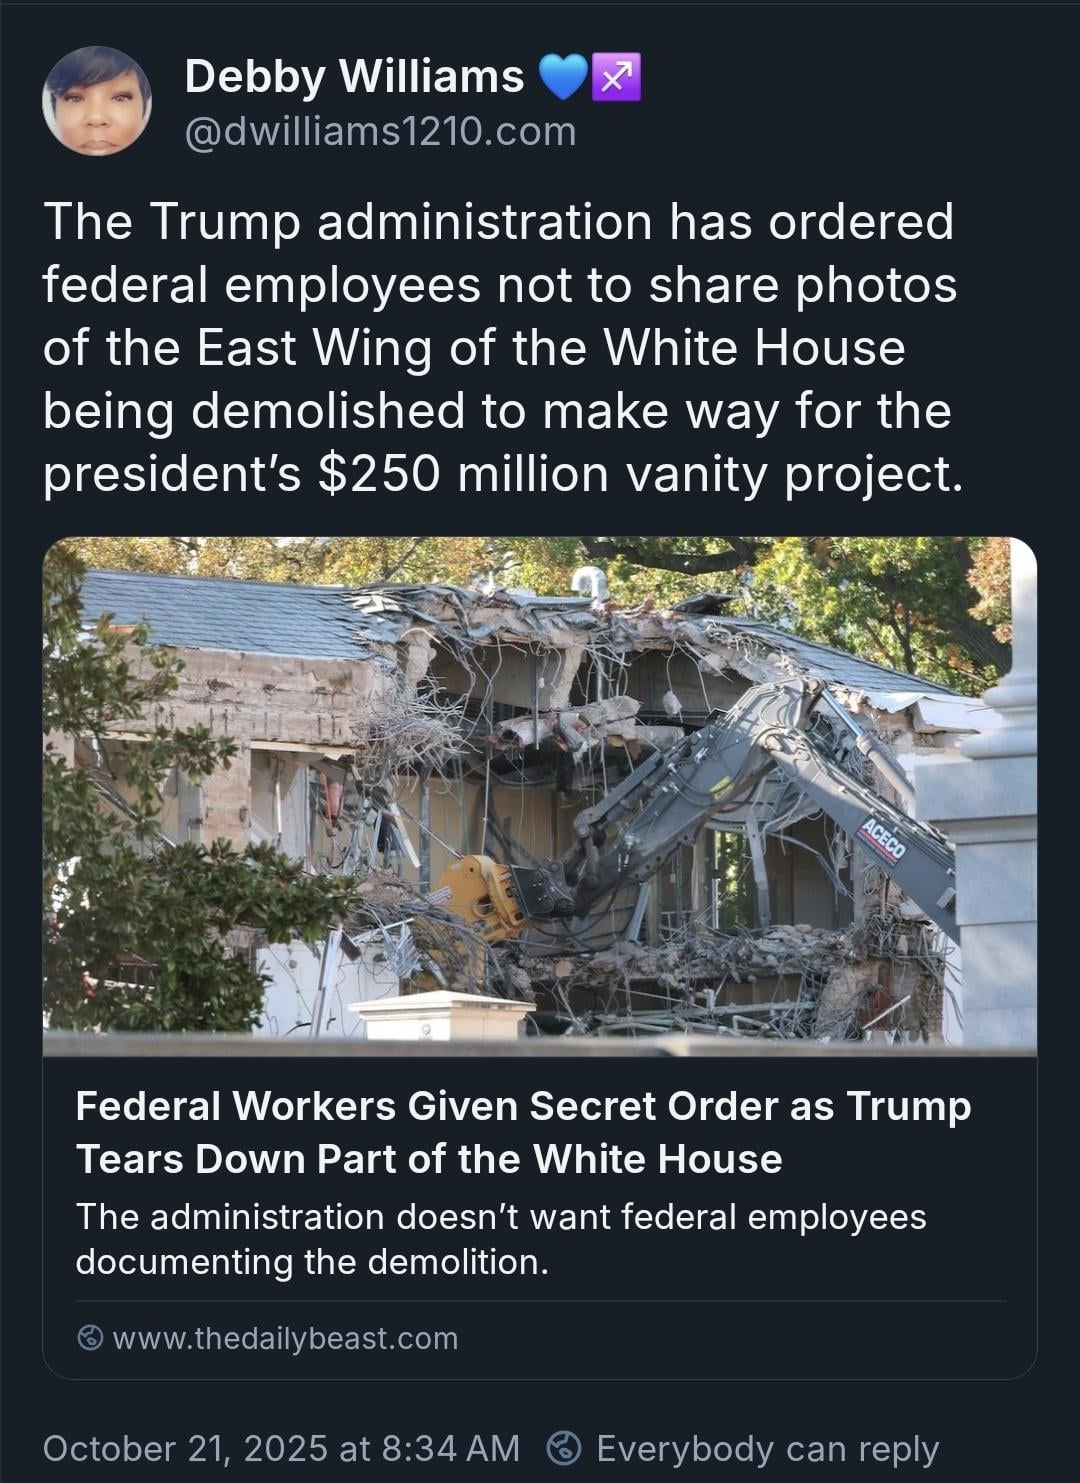
Task: Click the $250 million vanity project phrase
Action: click(641, 473)
